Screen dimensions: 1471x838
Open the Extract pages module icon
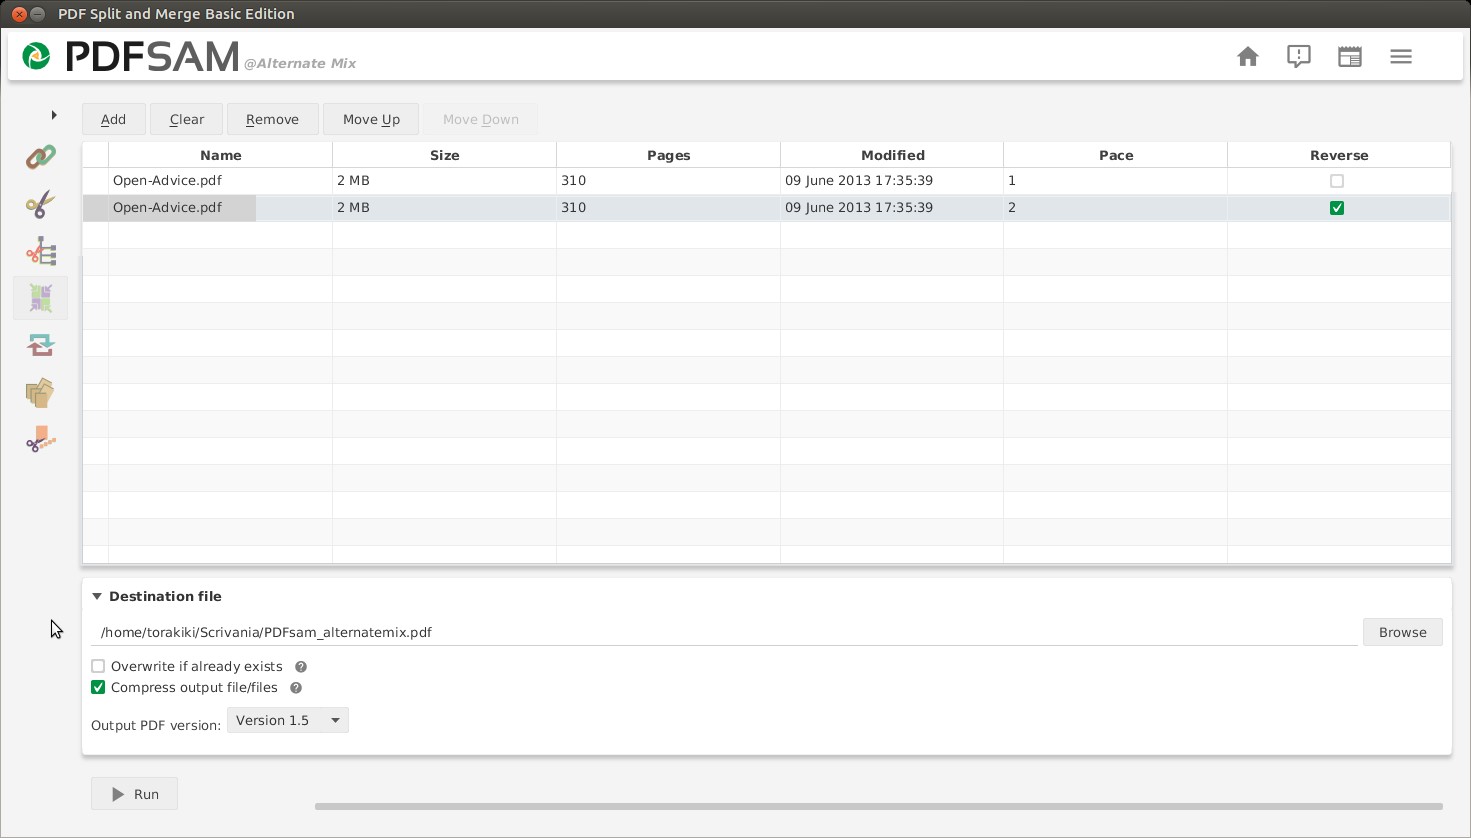click(x=41, y=392)
